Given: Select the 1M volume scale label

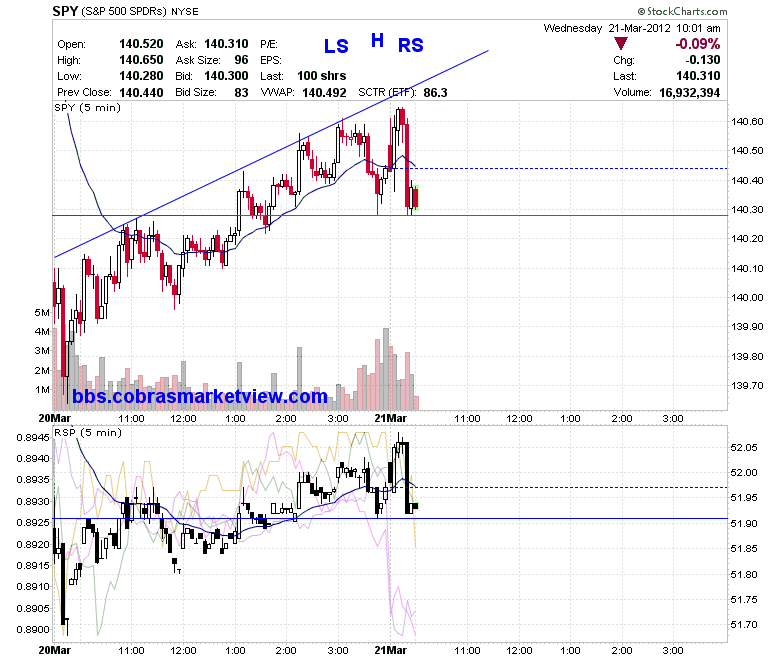Looking at the screenshot, I should (42, 389).
